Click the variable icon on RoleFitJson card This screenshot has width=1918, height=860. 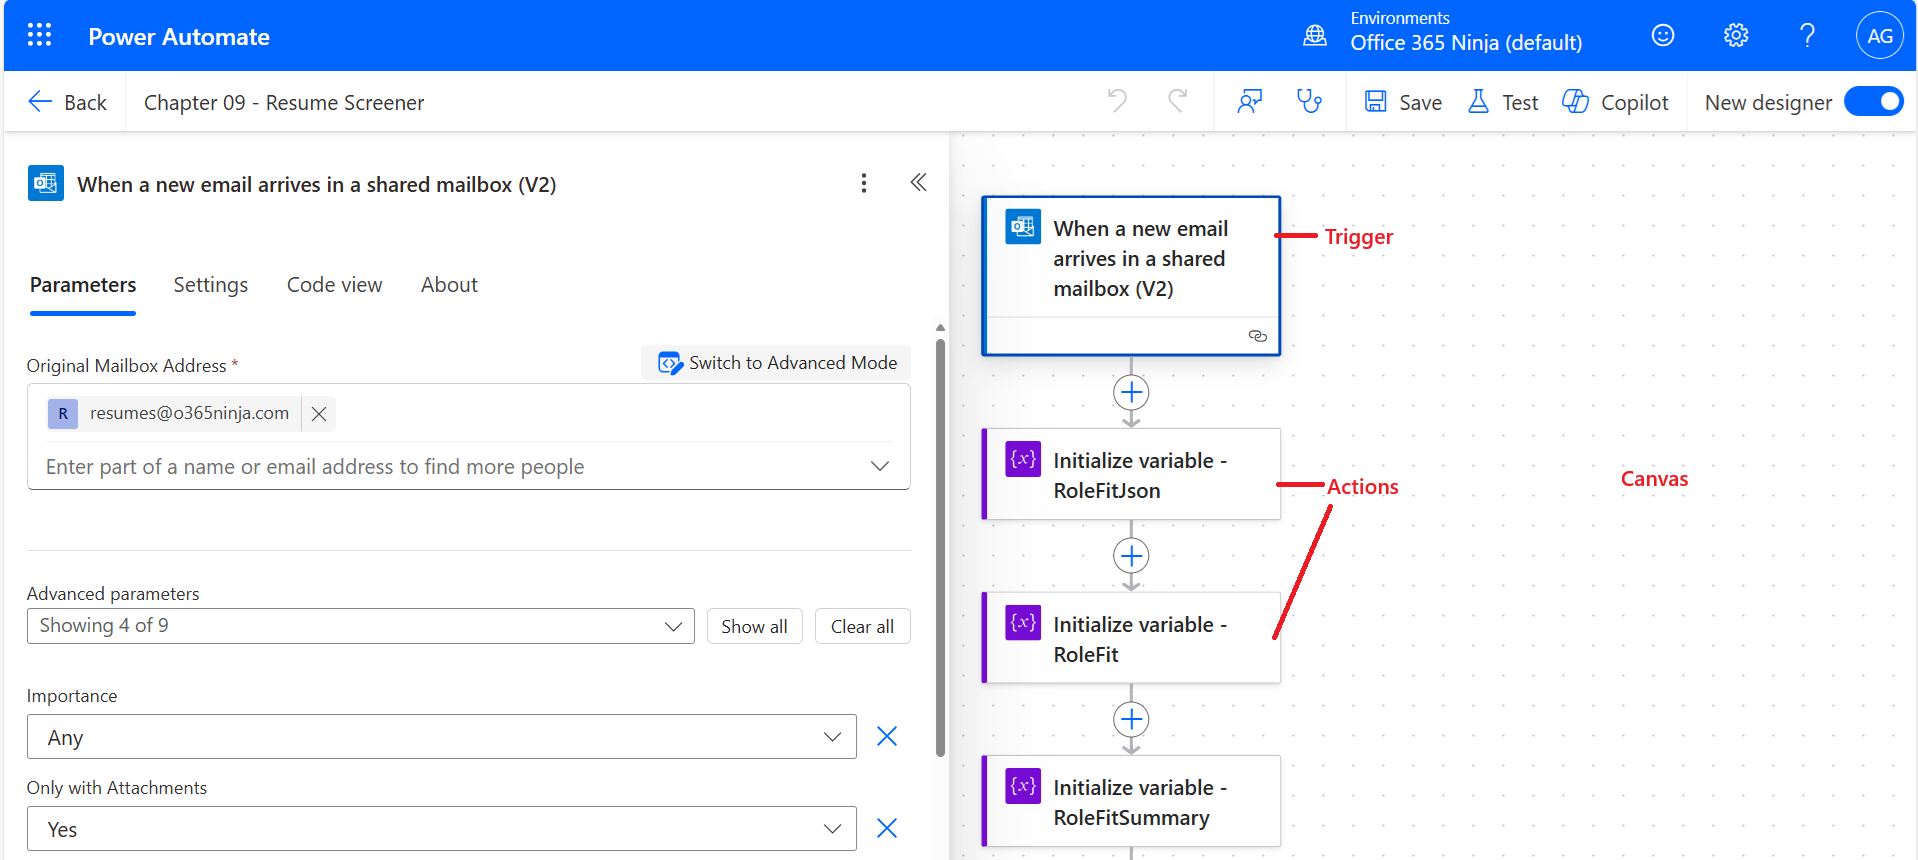(x=1022, y=459)
